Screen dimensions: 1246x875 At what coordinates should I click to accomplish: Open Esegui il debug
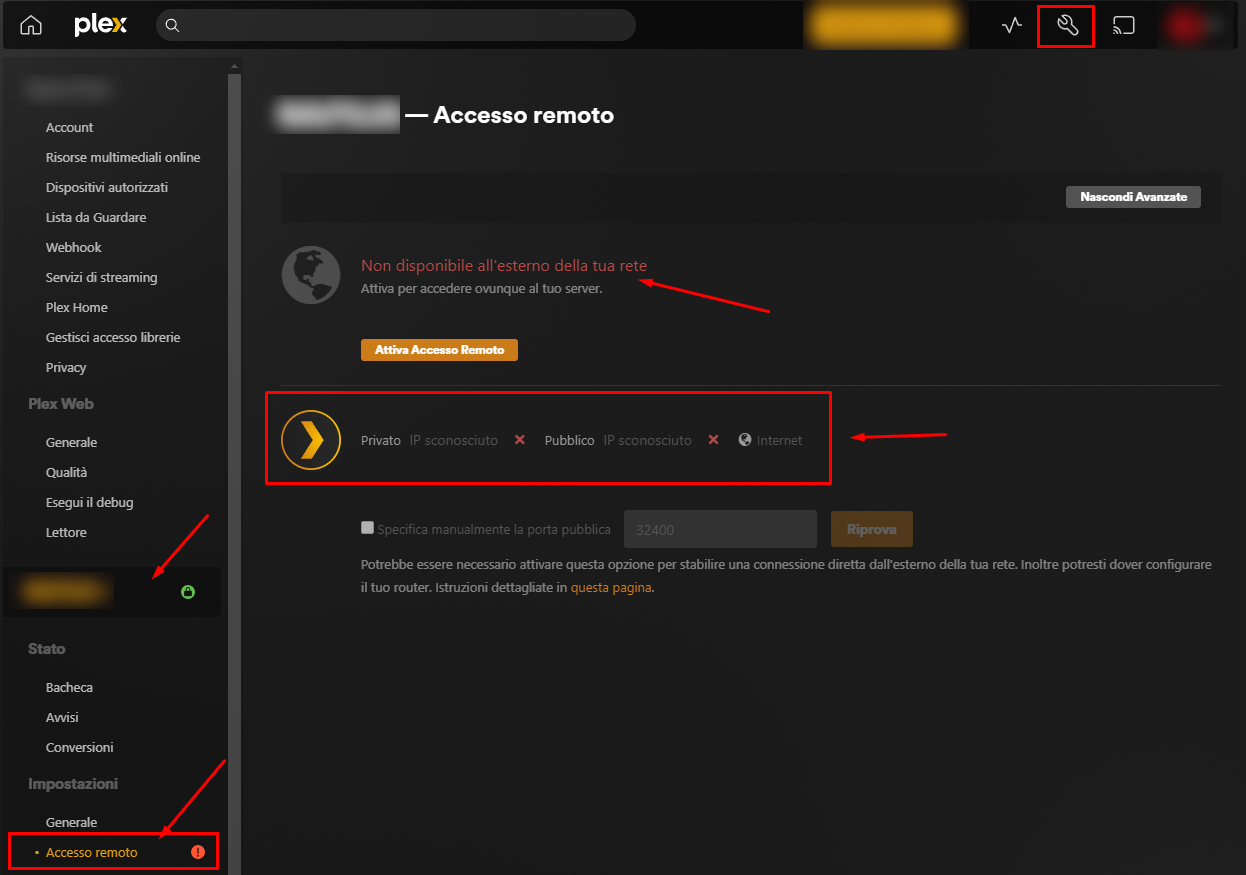(x=89, y=502)
